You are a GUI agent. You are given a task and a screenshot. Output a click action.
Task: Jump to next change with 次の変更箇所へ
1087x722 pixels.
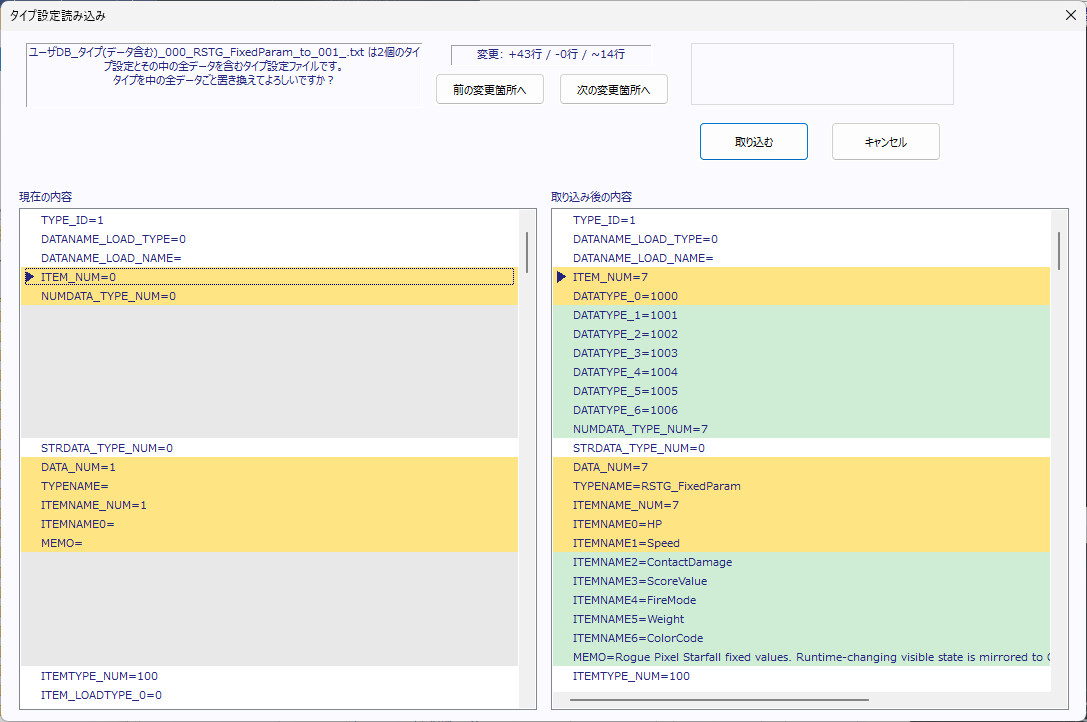tap(614, 89)
